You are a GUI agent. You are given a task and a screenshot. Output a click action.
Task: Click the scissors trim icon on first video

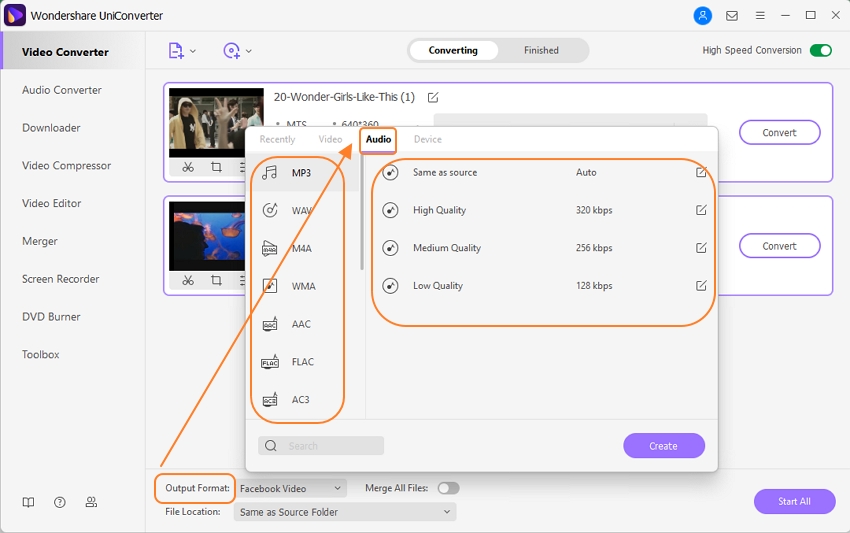tap(188, 167)
